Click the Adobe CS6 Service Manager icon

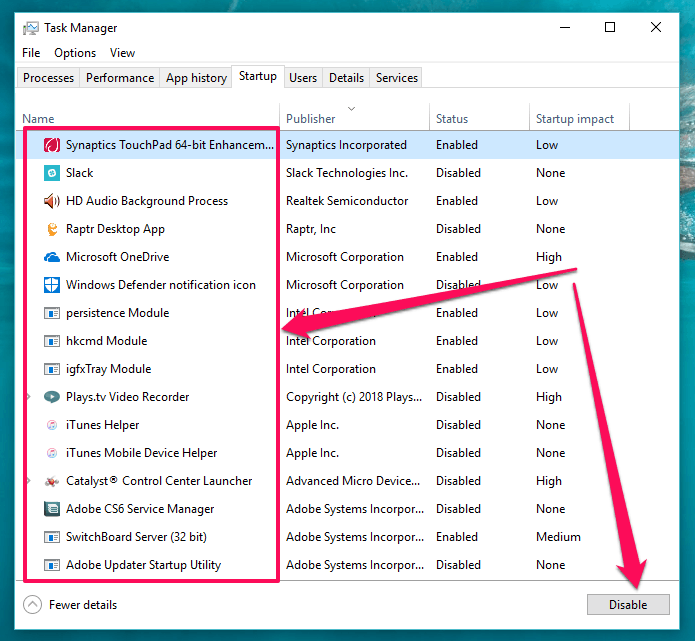52,509
